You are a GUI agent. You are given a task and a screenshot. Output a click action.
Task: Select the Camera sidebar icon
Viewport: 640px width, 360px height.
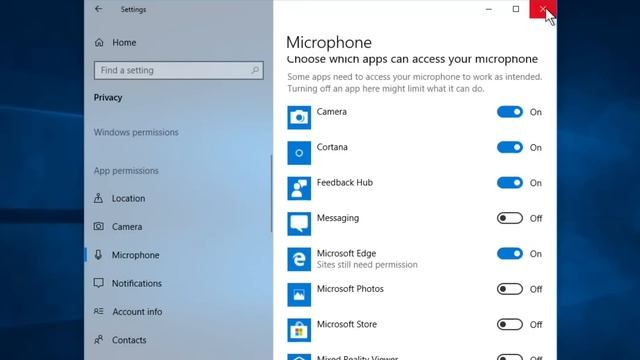tap(98, 227)
